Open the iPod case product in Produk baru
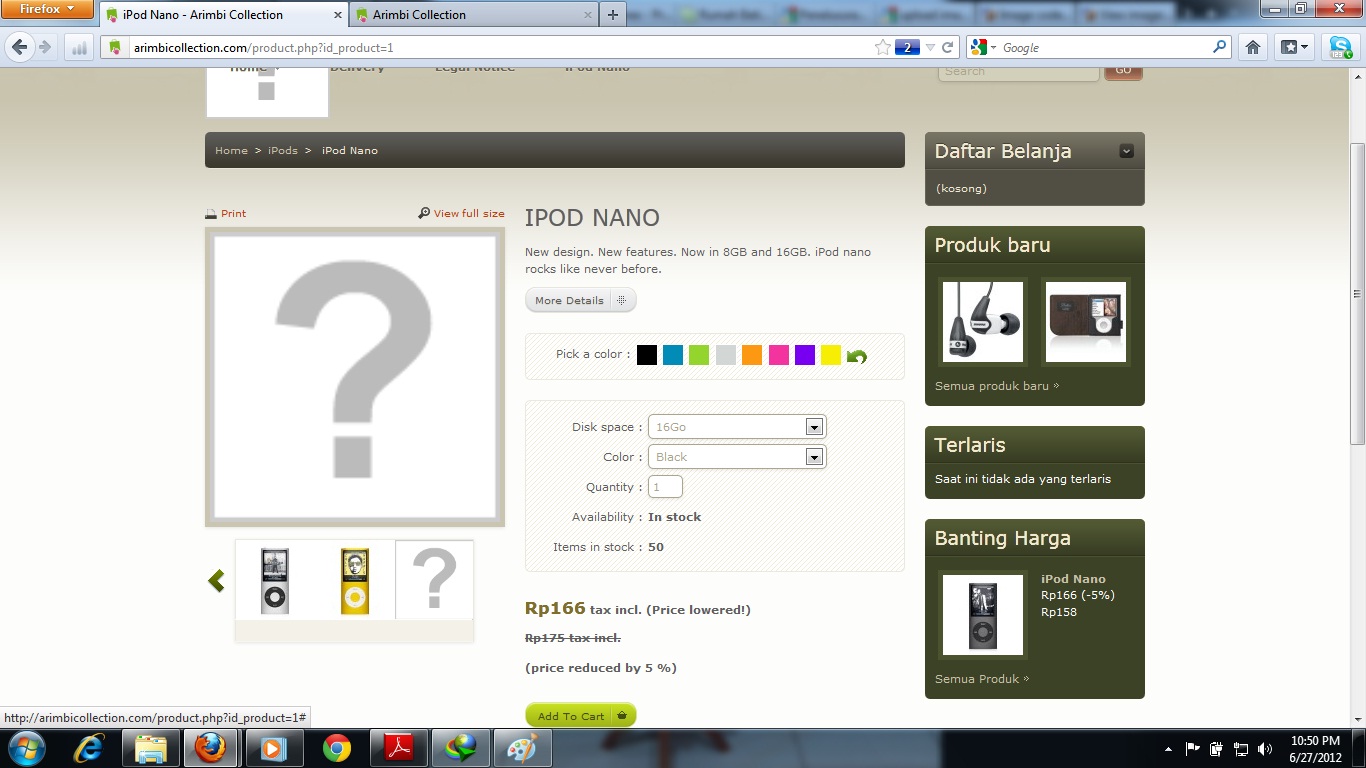 point(1086,322)
